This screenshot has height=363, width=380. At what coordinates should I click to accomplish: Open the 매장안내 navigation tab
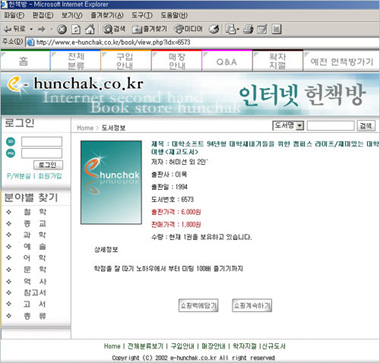pos(176,61)
